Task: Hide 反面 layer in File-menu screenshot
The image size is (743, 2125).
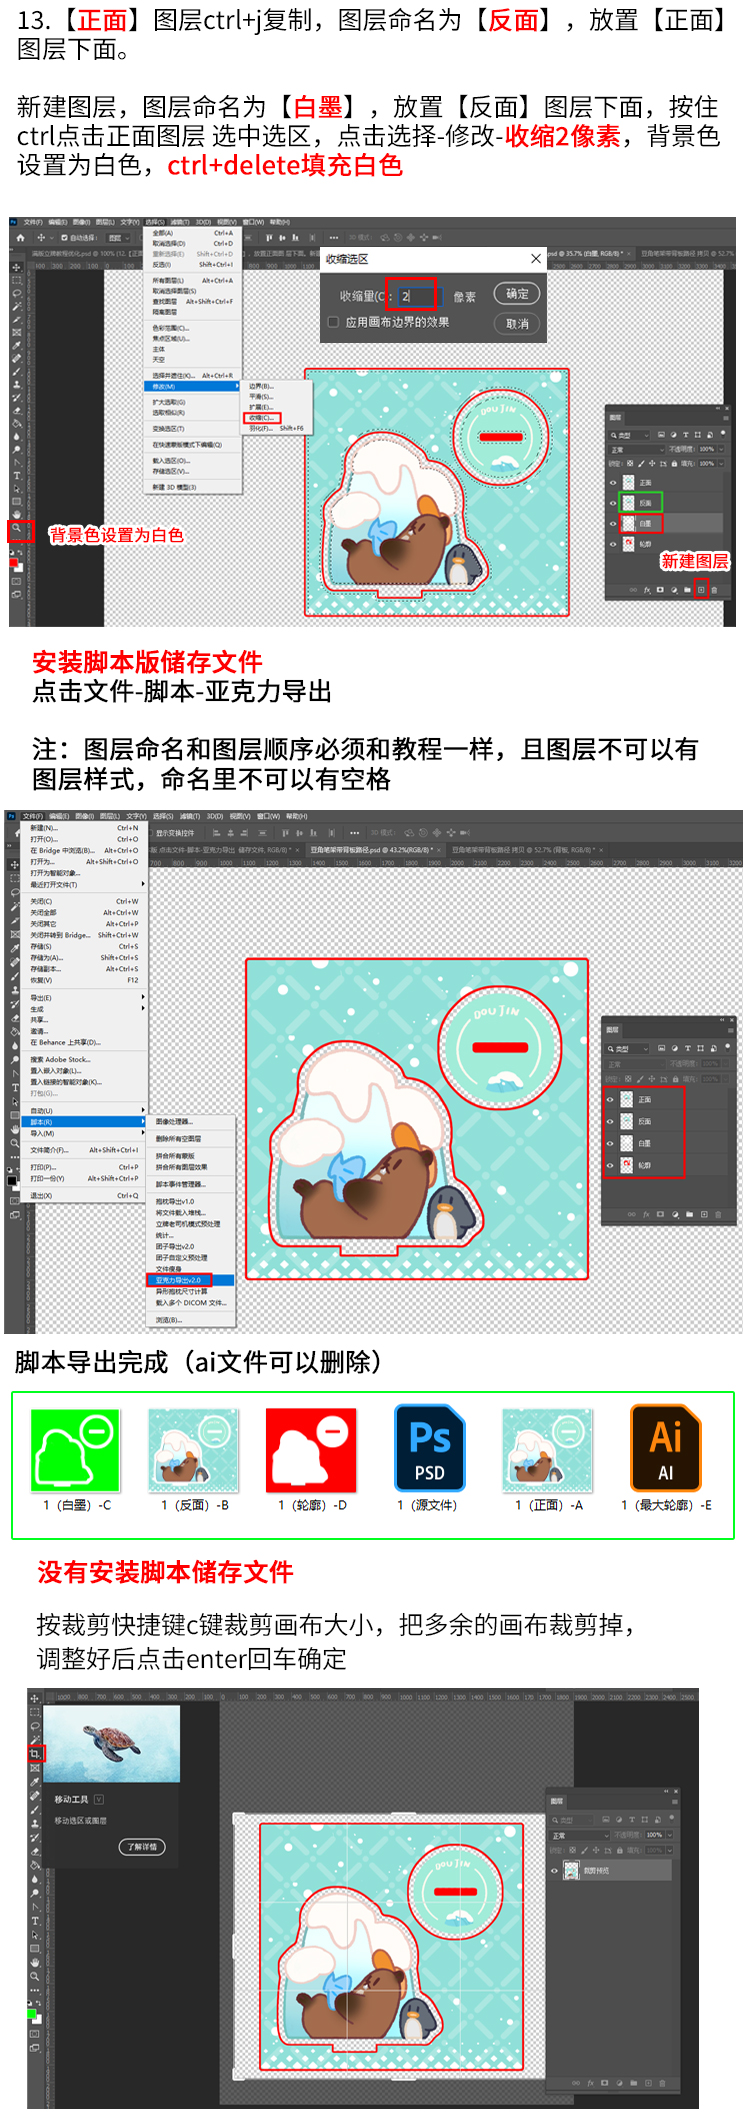Action: [611, 1121]
